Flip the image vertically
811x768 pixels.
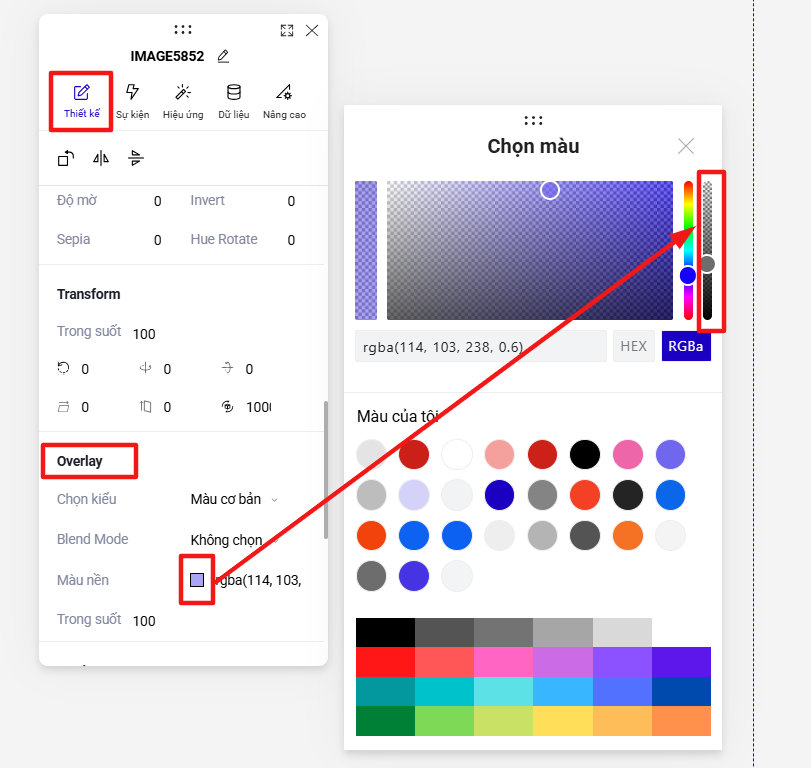tap(136, 158)
